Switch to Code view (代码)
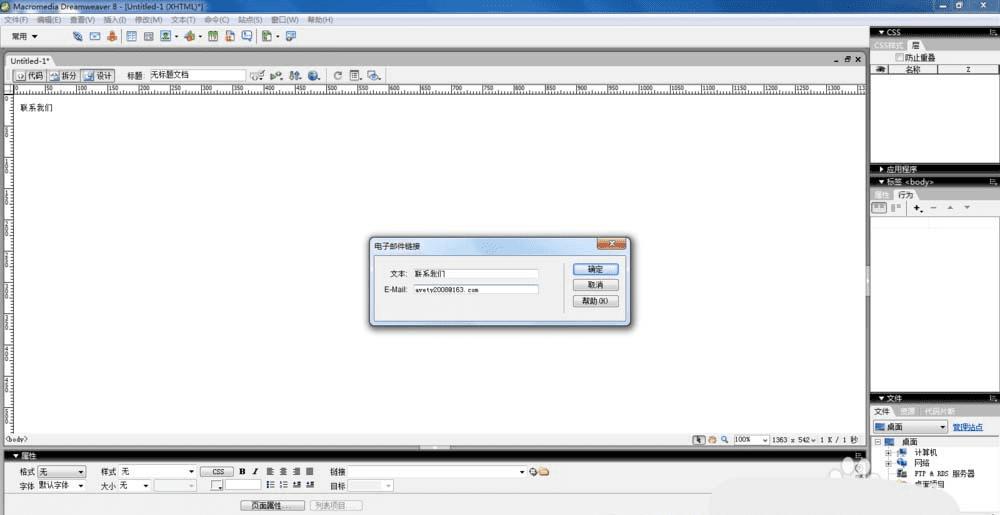The height and width of the screenshot is (515, 1000). [29, 75]
